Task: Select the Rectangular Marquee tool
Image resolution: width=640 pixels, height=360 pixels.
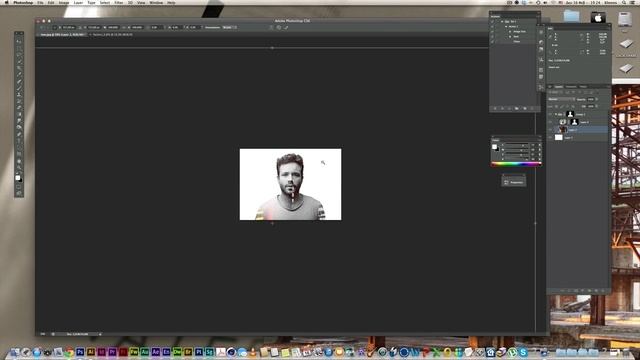Action: coord(19,48)
